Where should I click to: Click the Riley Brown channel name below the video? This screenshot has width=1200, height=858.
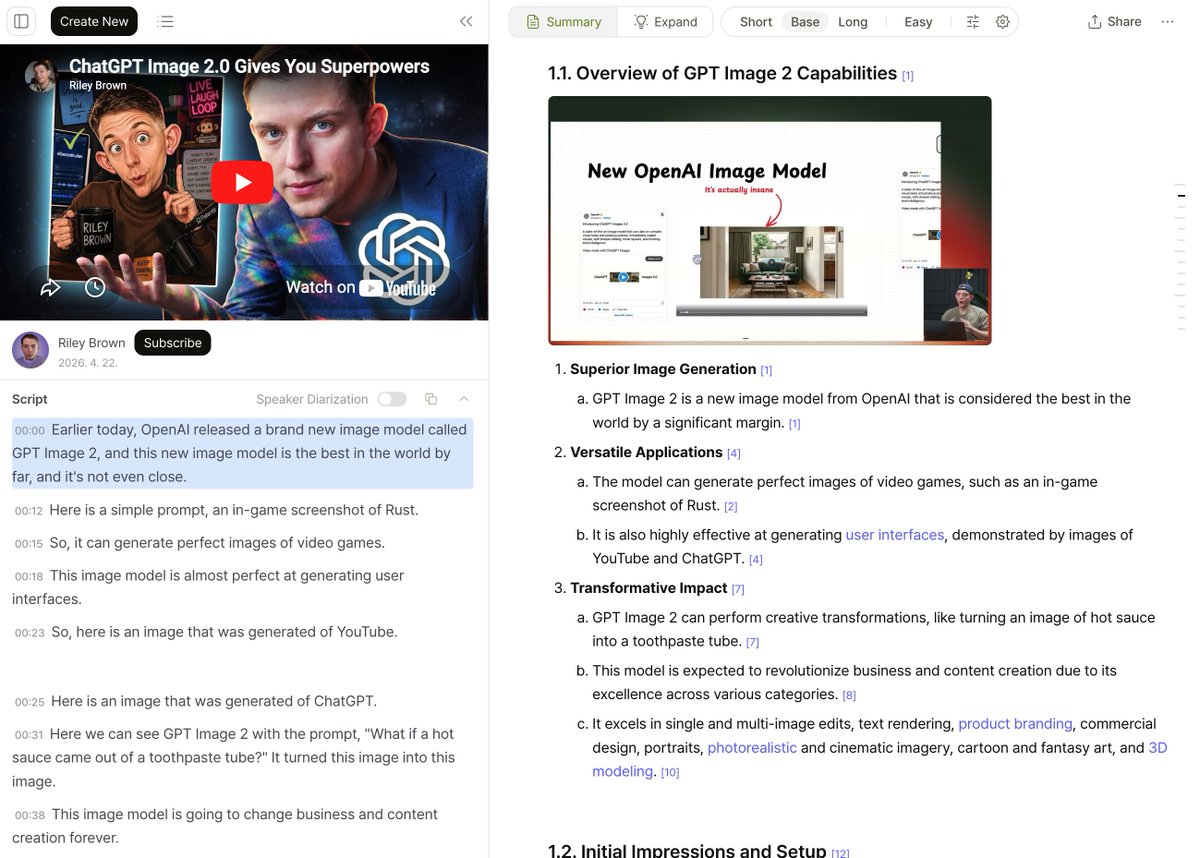pyautogui.click(x=92, y=343)
